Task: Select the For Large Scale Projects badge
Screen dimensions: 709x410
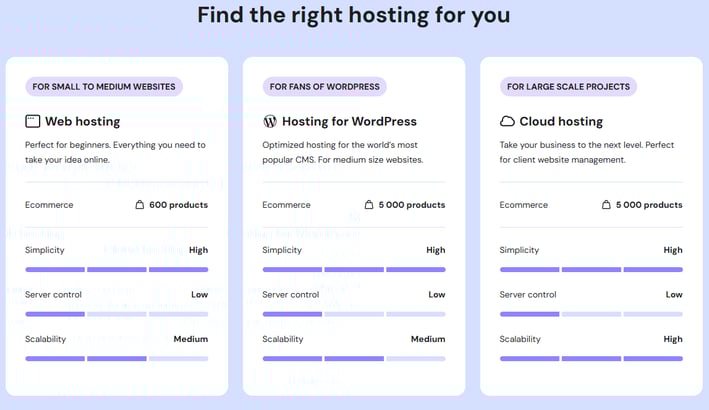Action: [x=568, y=86]
